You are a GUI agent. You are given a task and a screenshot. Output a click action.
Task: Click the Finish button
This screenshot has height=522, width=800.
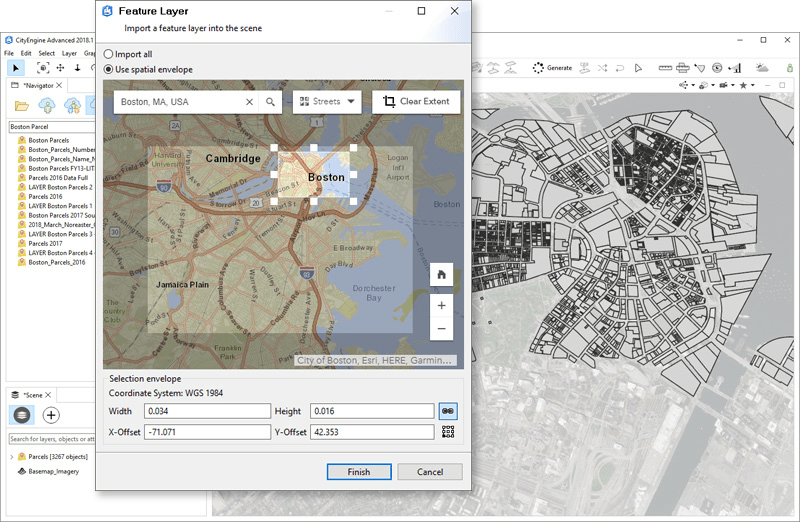(x=359, y=472)
